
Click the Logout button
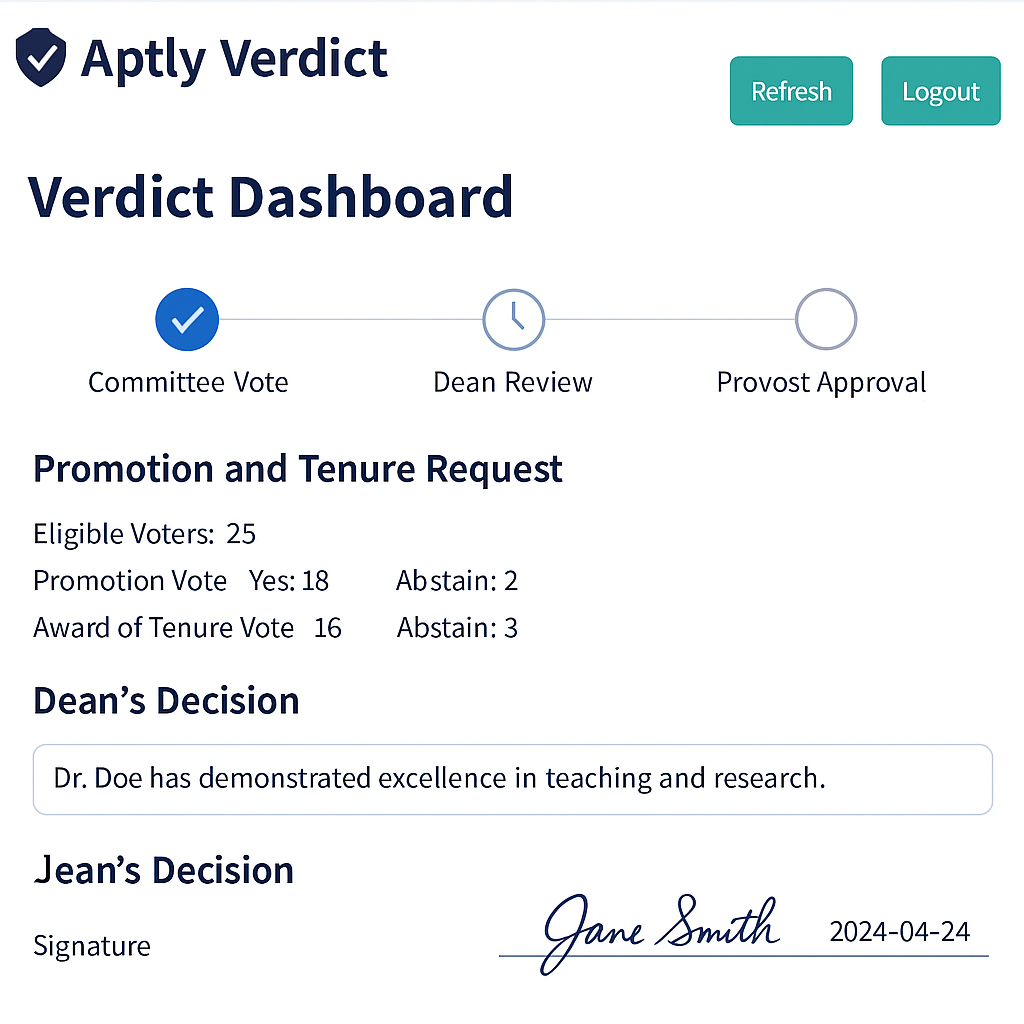(940, 91)
